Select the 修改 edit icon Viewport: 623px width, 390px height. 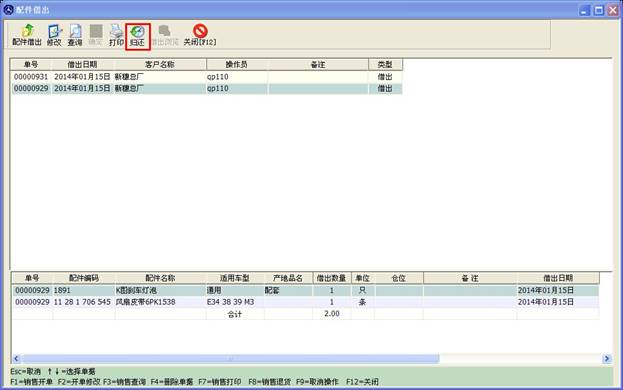coord(54,35)
